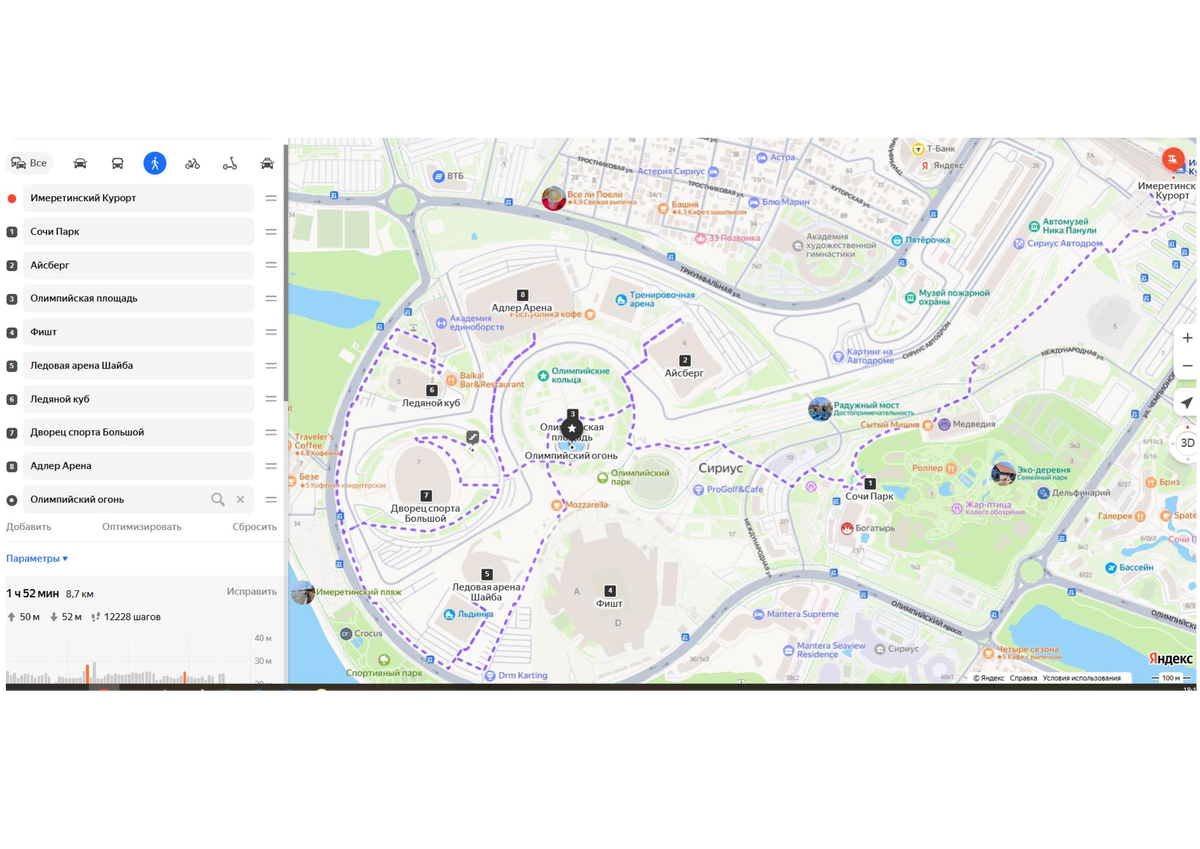Click the 'Исправить' link

click(x=251, y=592)
